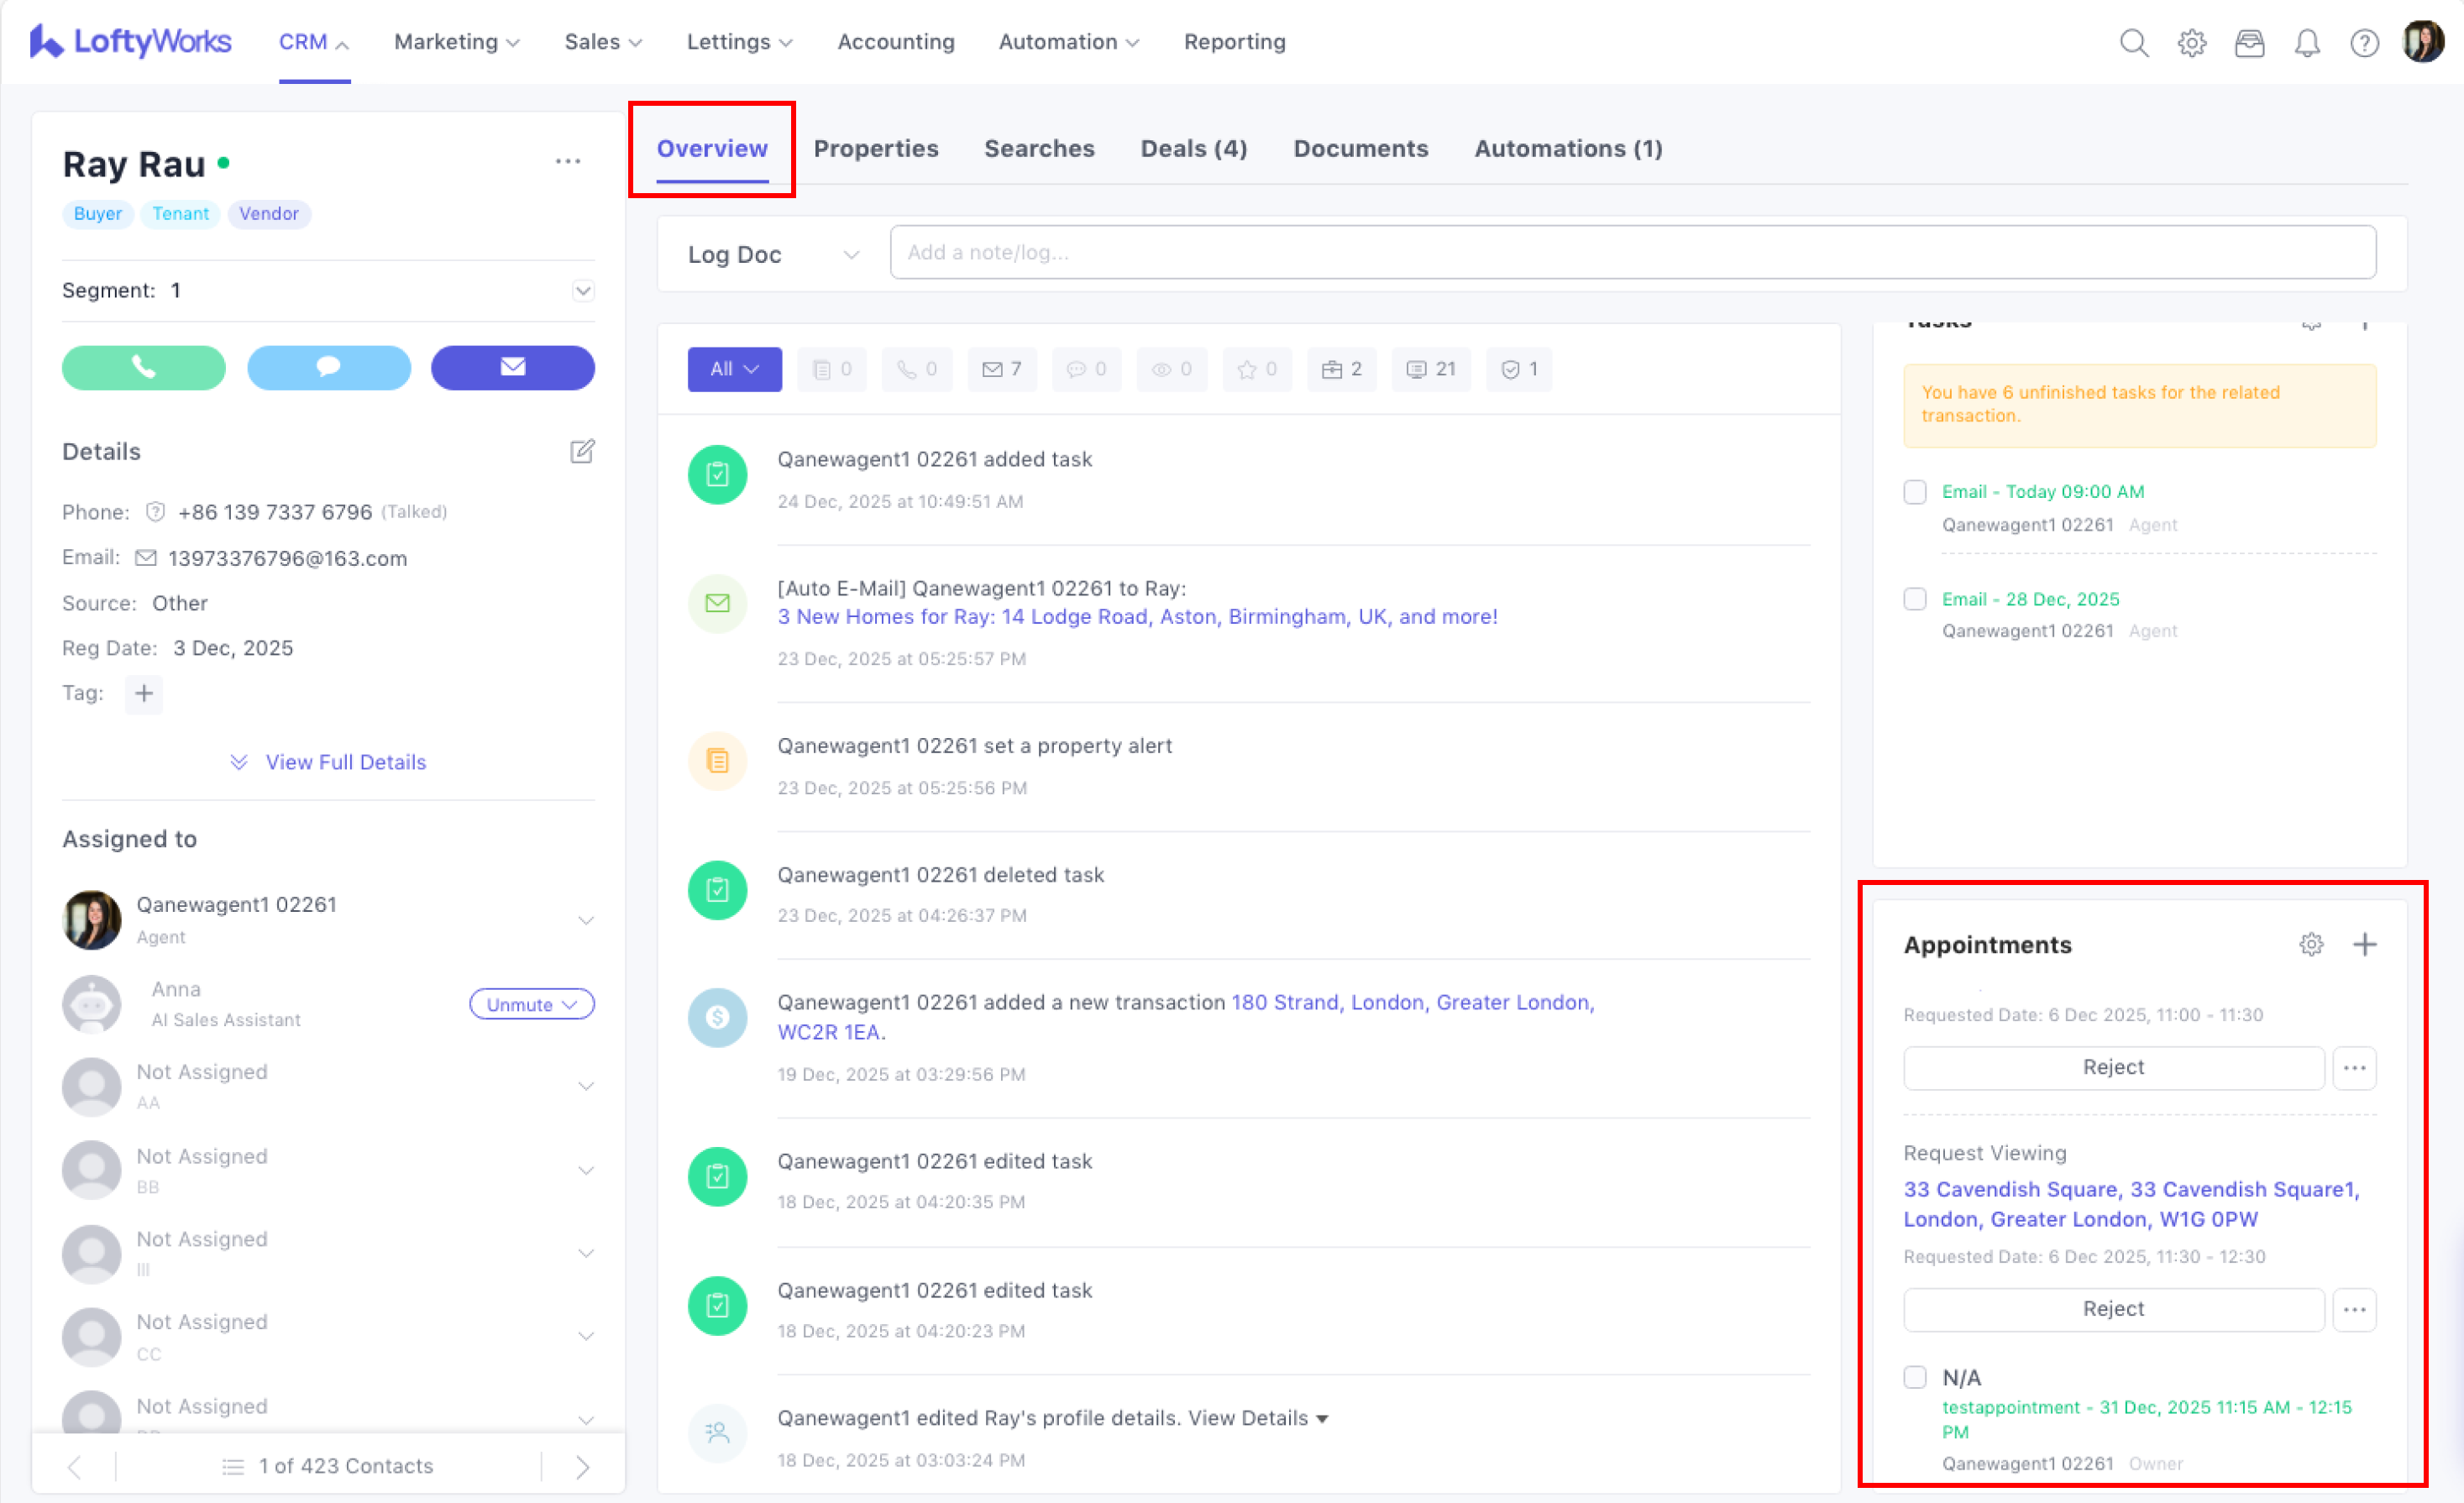Click the blue text message button

click(x=328, y=367)
